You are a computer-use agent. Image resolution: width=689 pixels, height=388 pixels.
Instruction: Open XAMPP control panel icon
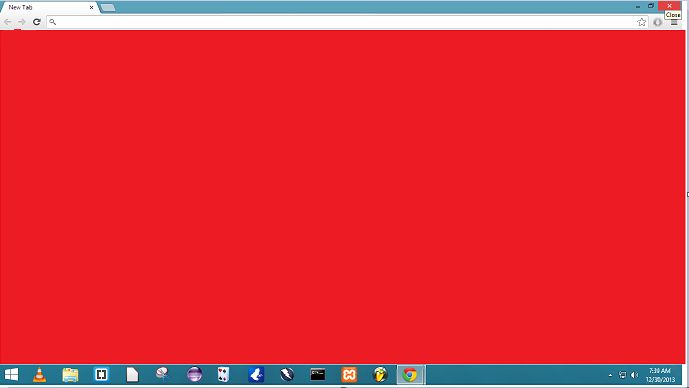pyautogui.click(x=349, y=375)
